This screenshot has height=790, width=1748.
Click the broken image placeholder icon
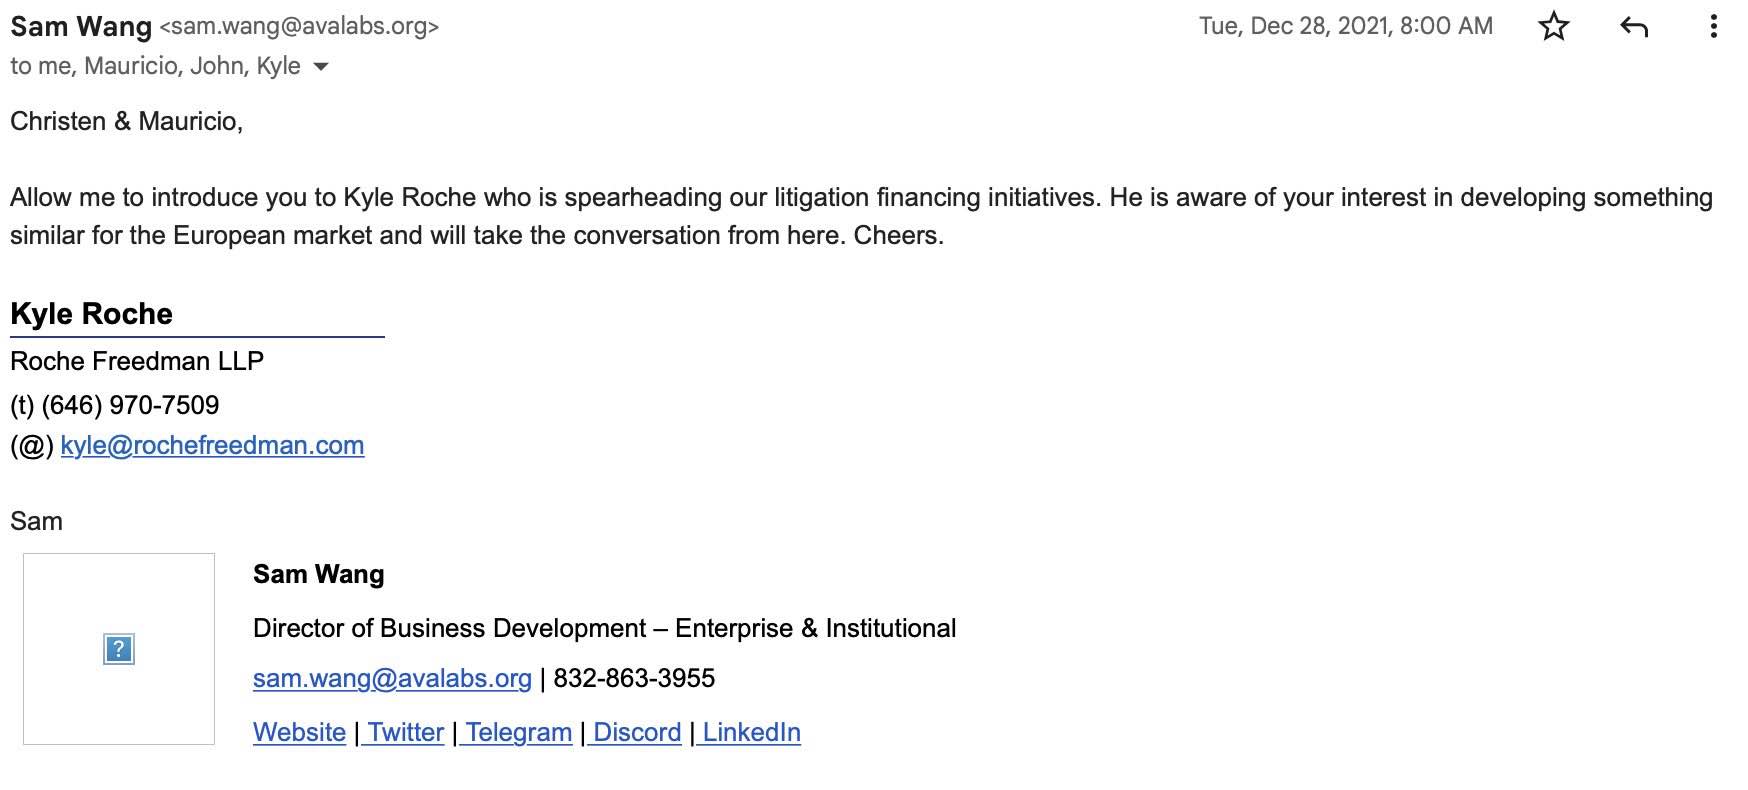click(119, 649)
